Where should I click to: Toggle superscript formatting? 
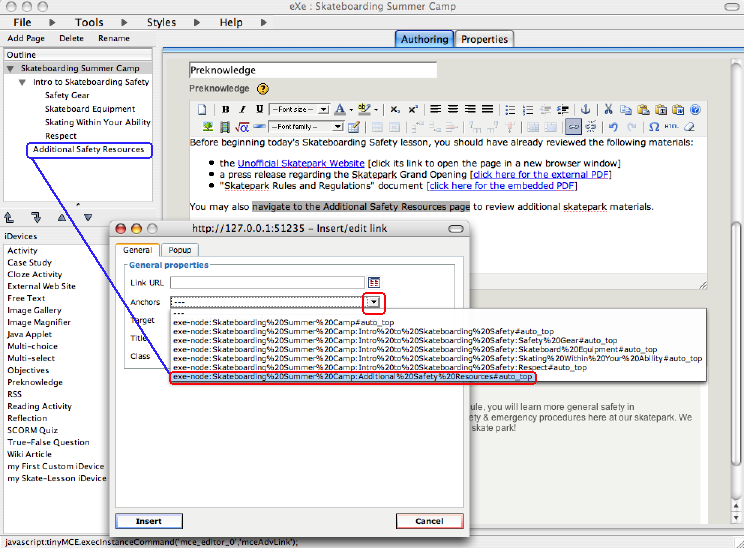pyautogui.click(x=413, y=110)
